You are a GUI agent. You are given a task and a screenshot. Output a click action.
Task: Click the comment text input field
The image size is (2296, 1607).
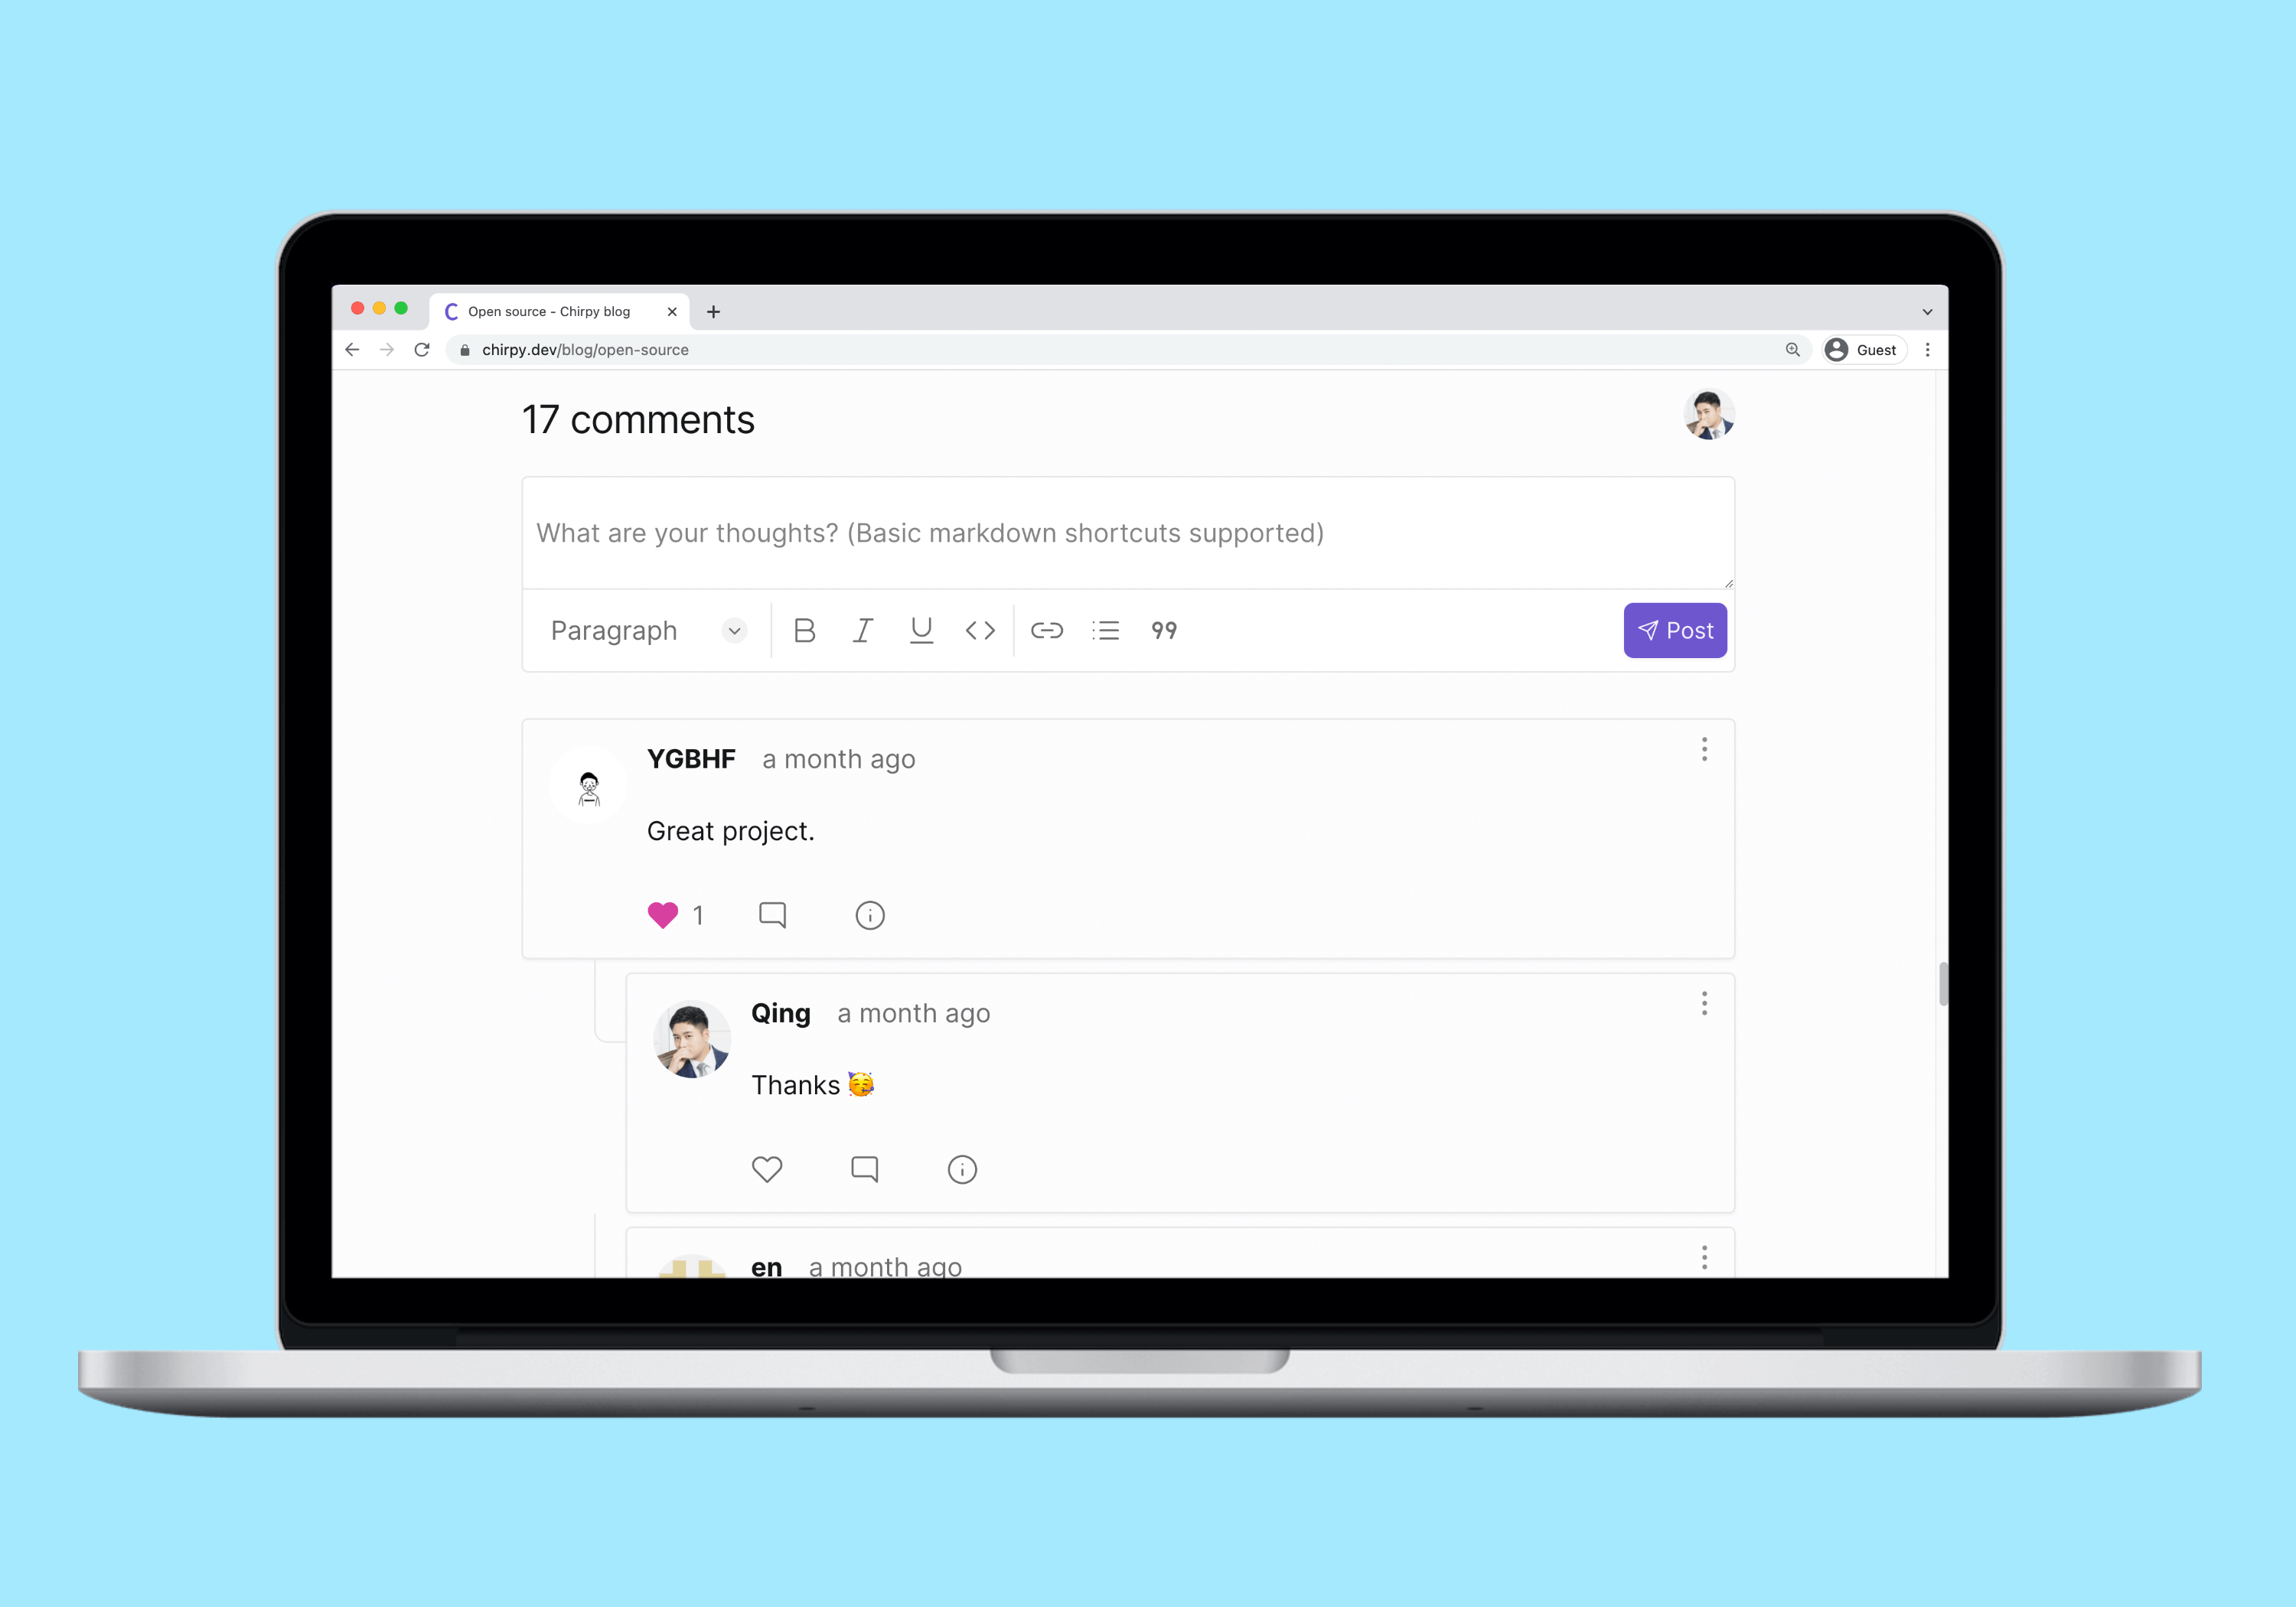point(1129,532)
